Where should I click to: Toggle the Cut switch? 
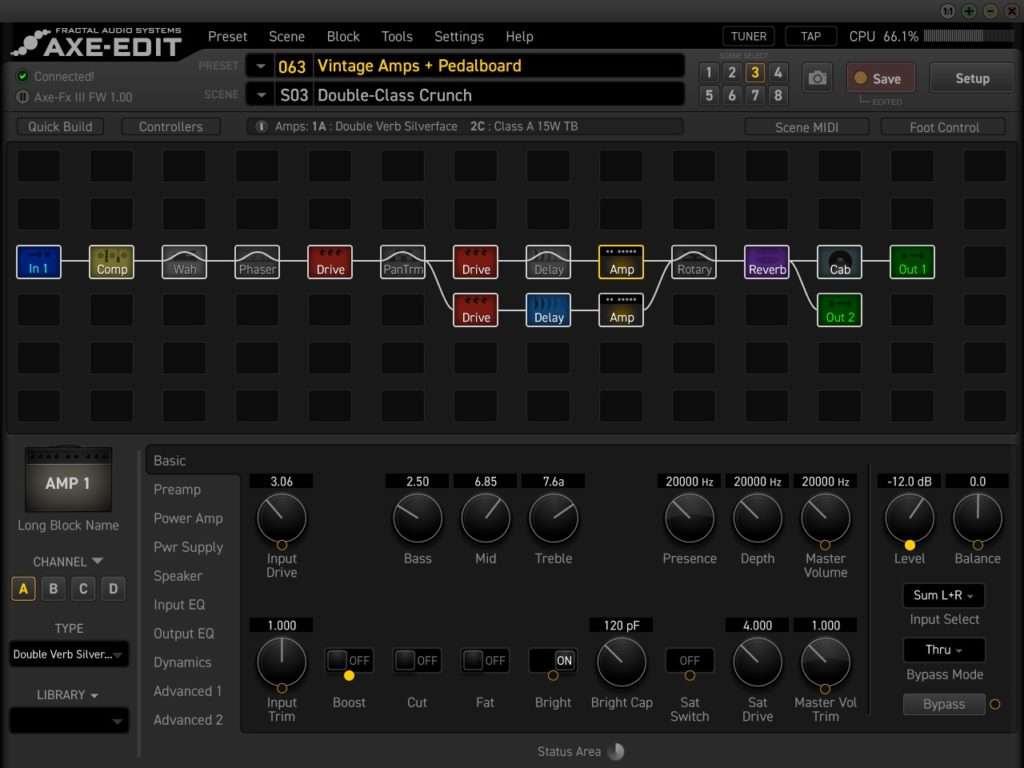tap(417, 660)
